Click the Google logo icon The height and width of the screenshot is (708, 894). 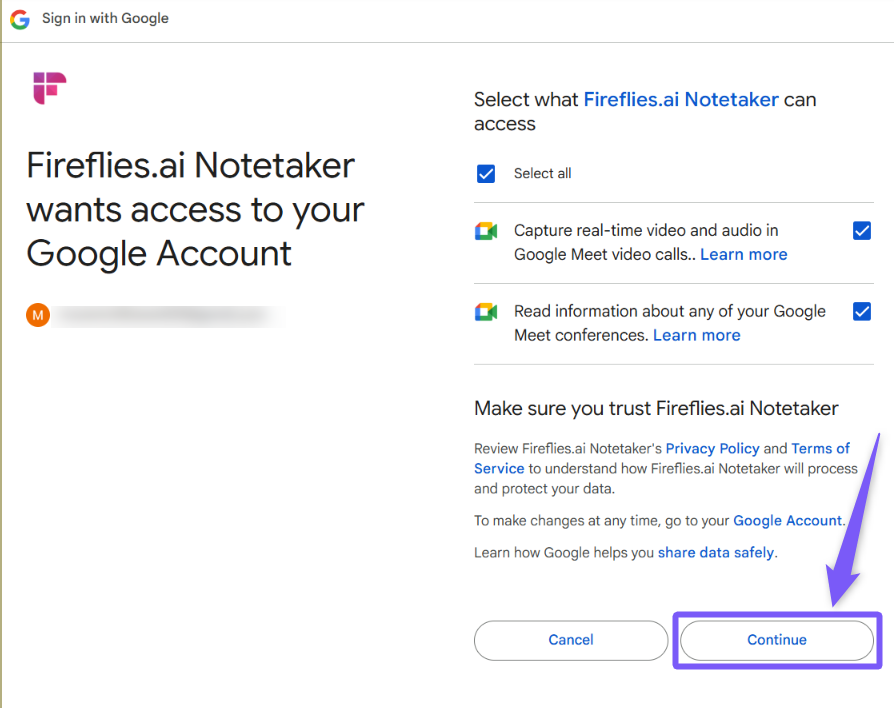[x=20, y=19]
